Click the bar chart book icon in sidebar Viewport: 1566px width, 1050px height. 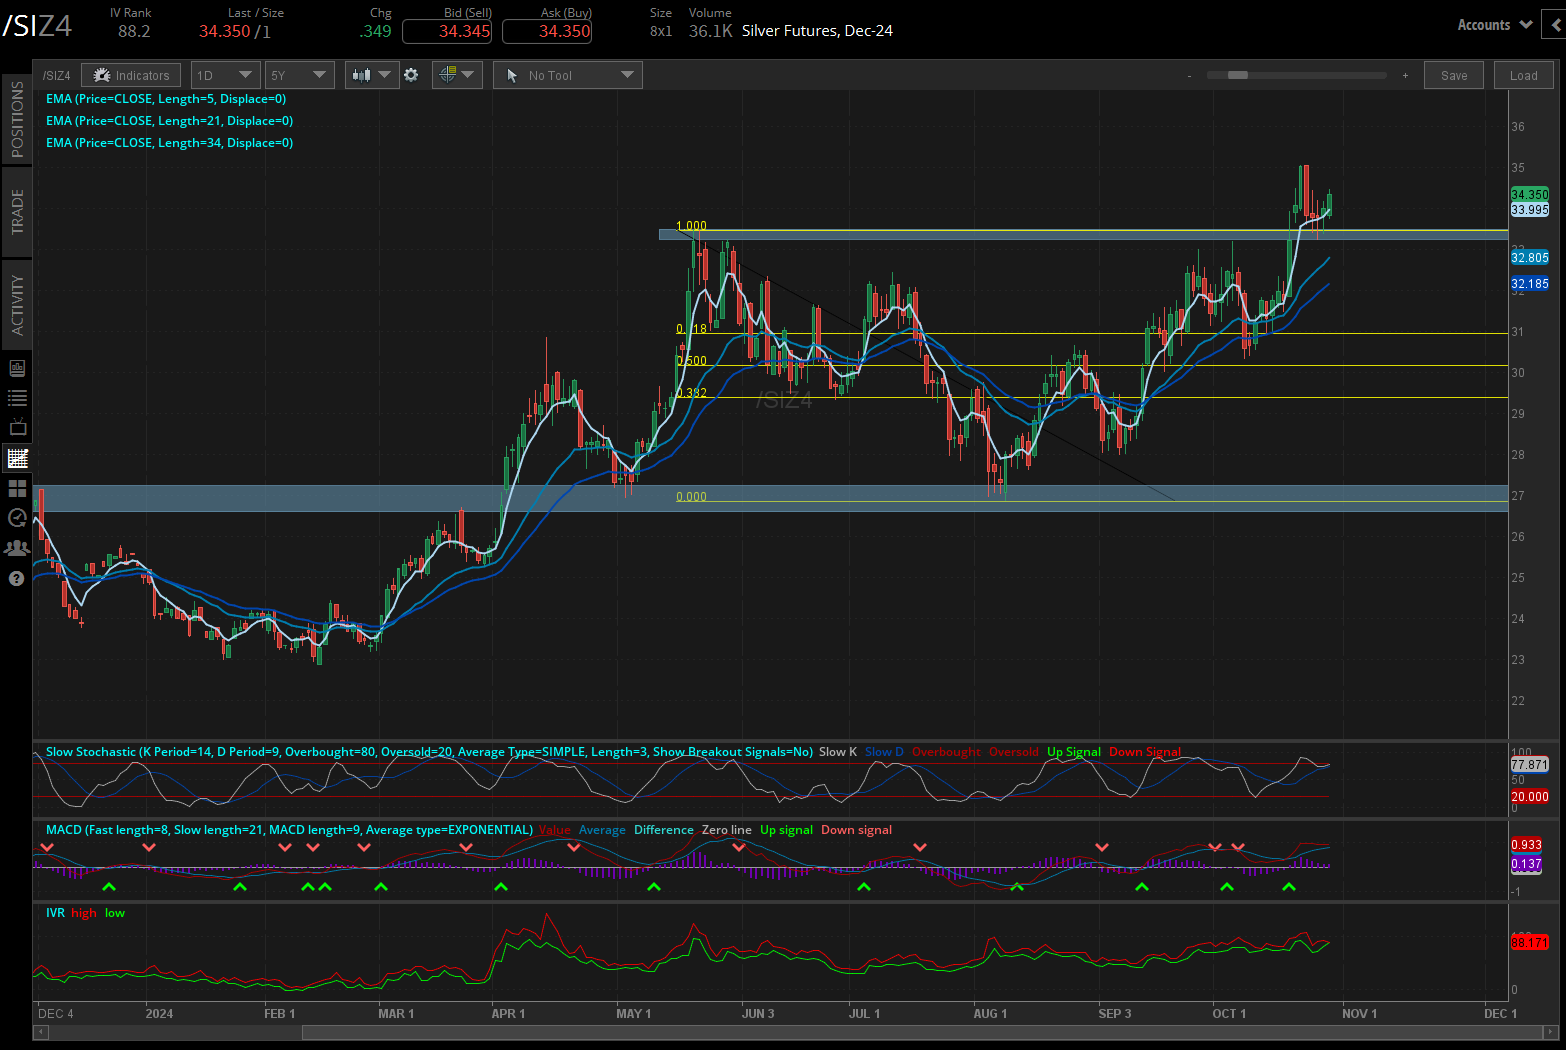pyautogui.click(x=17, y=368)
